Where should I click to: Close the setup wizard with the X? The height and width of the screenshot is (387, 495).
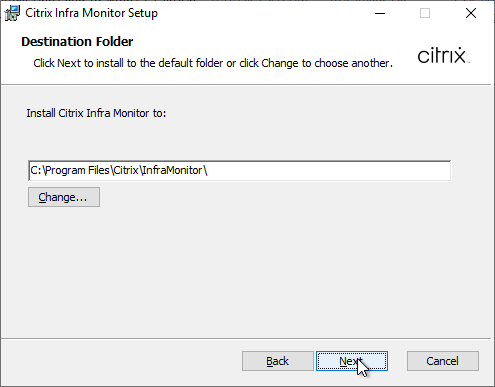coord(471,13)
